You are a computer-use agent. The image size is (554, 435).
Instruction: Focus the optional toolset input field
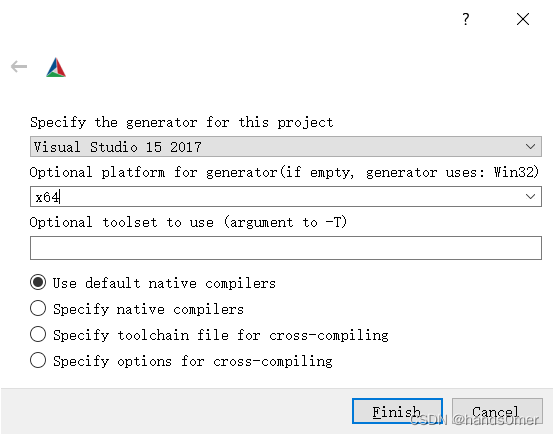coord(285,248)
